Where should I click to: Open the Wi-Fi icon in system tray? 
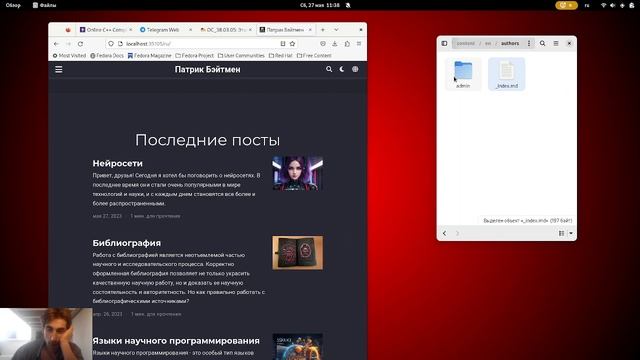coord(603,5)
